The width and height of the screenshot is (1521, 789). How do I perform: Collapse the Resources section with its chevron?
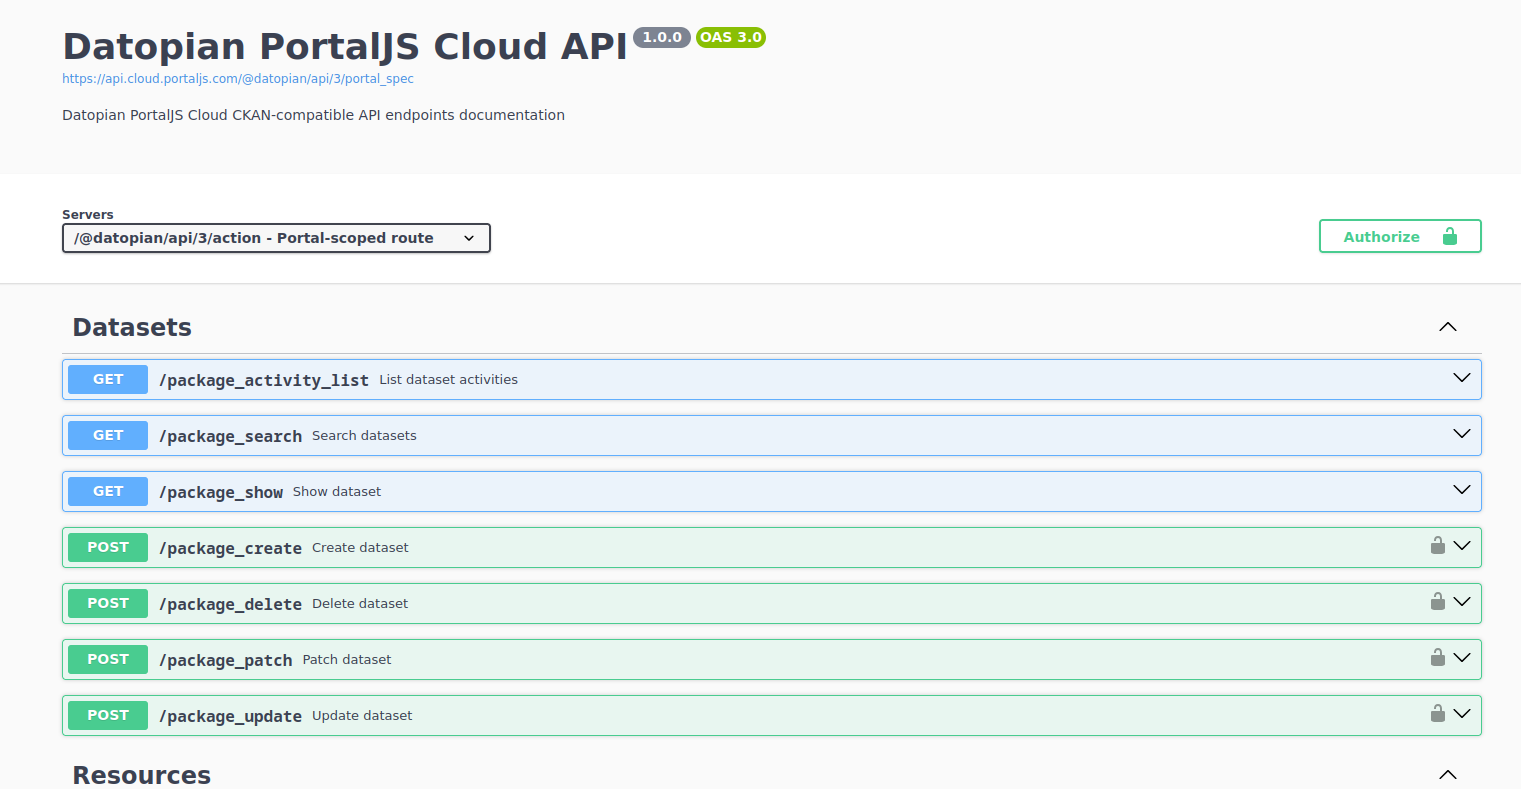tap(1447, 774)
